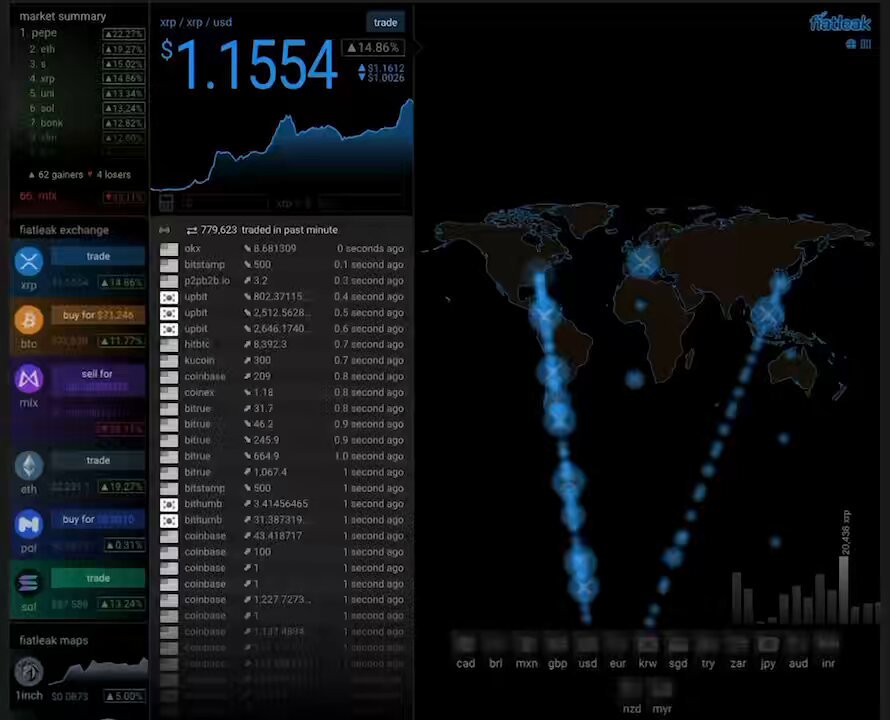Click the green trade button for sol
Viewport: 890px width, 720px height.
pos(98,578)
